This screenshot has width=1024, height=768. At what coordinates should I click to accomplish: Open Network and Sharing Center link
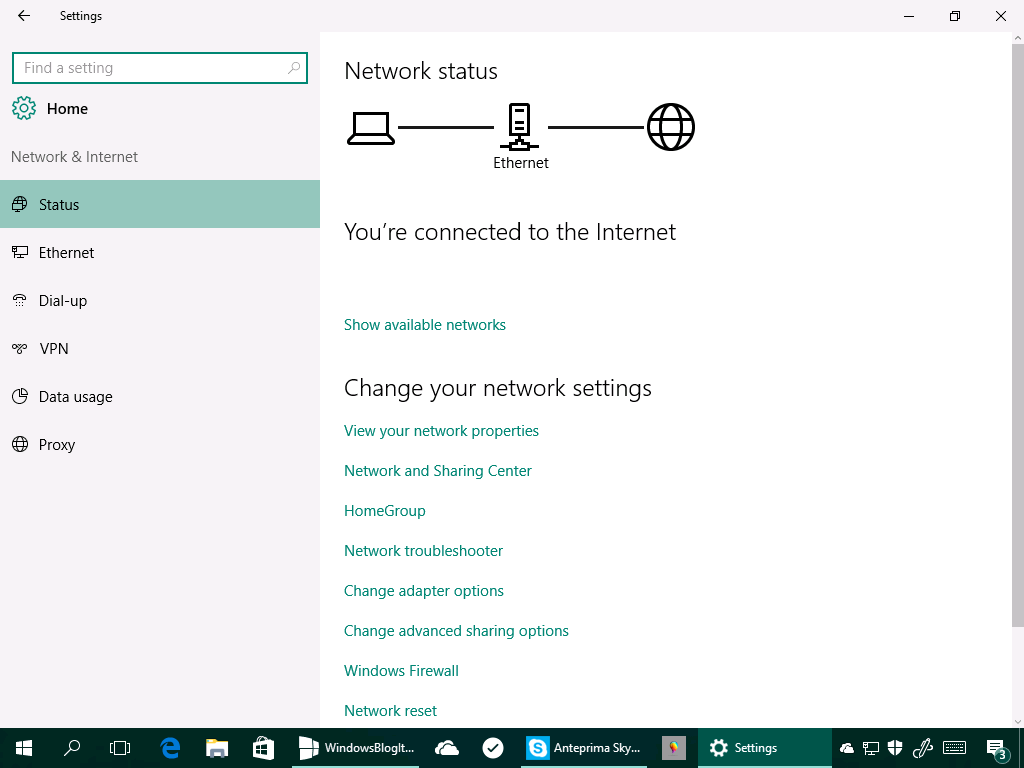click(x=438, y=471)
